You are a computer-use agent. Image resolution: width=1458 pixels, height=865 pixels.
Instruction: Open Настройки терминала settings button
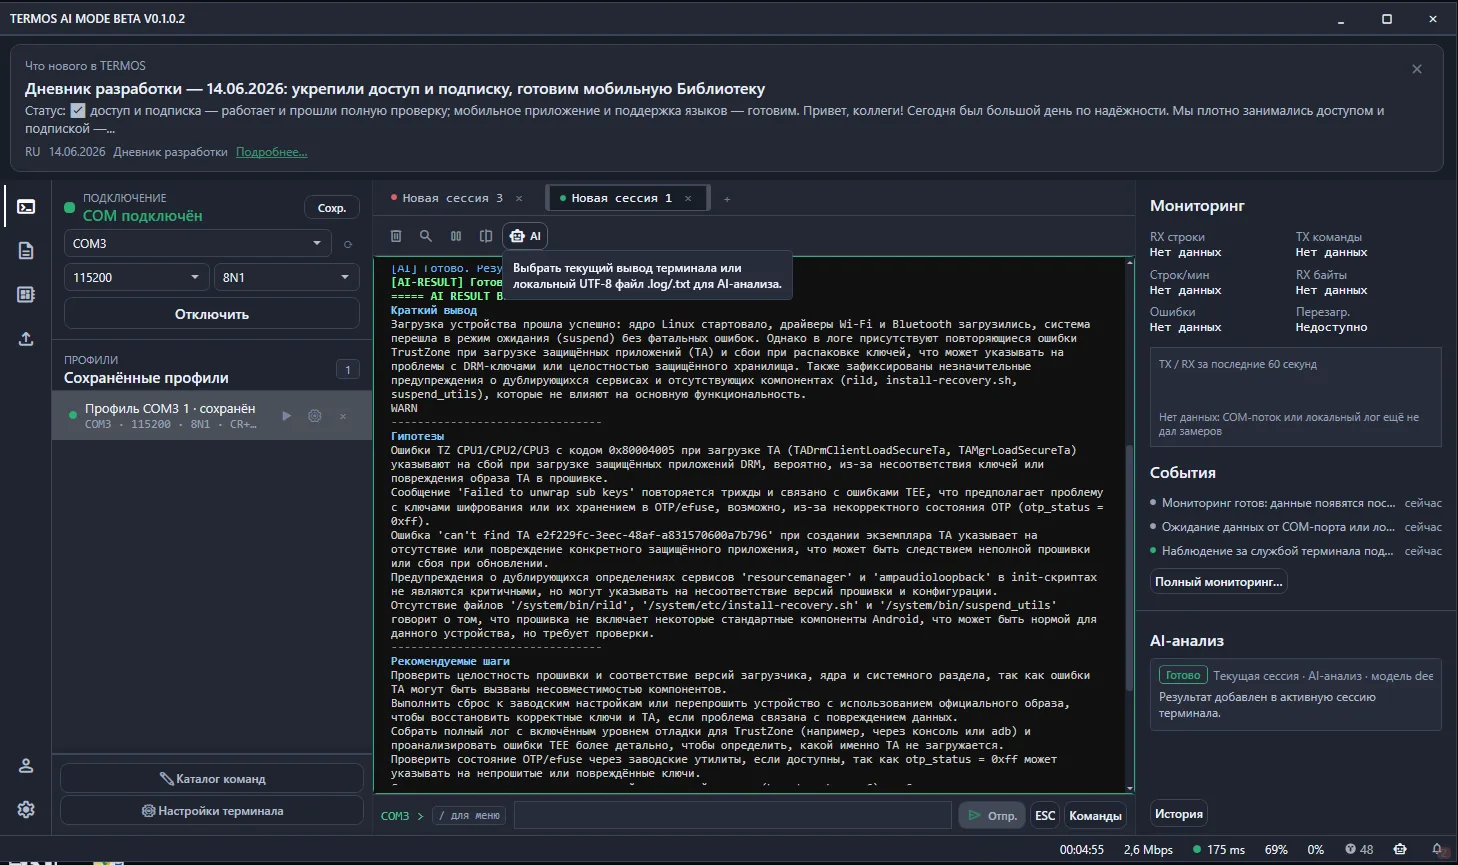tap(212, 811)
